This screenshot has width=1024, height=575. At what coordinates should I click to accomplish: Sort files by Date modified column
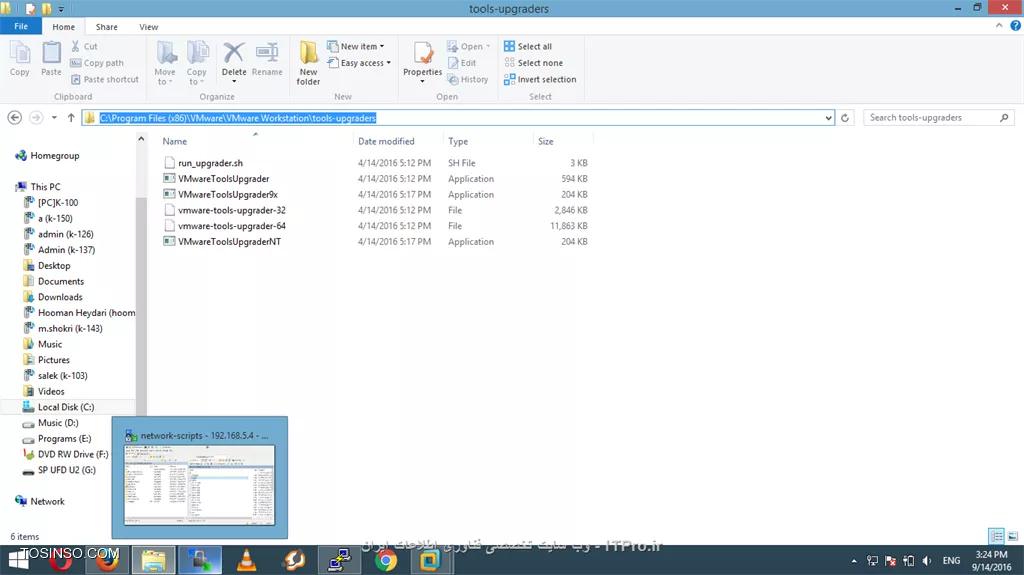[x=386, y=141]
